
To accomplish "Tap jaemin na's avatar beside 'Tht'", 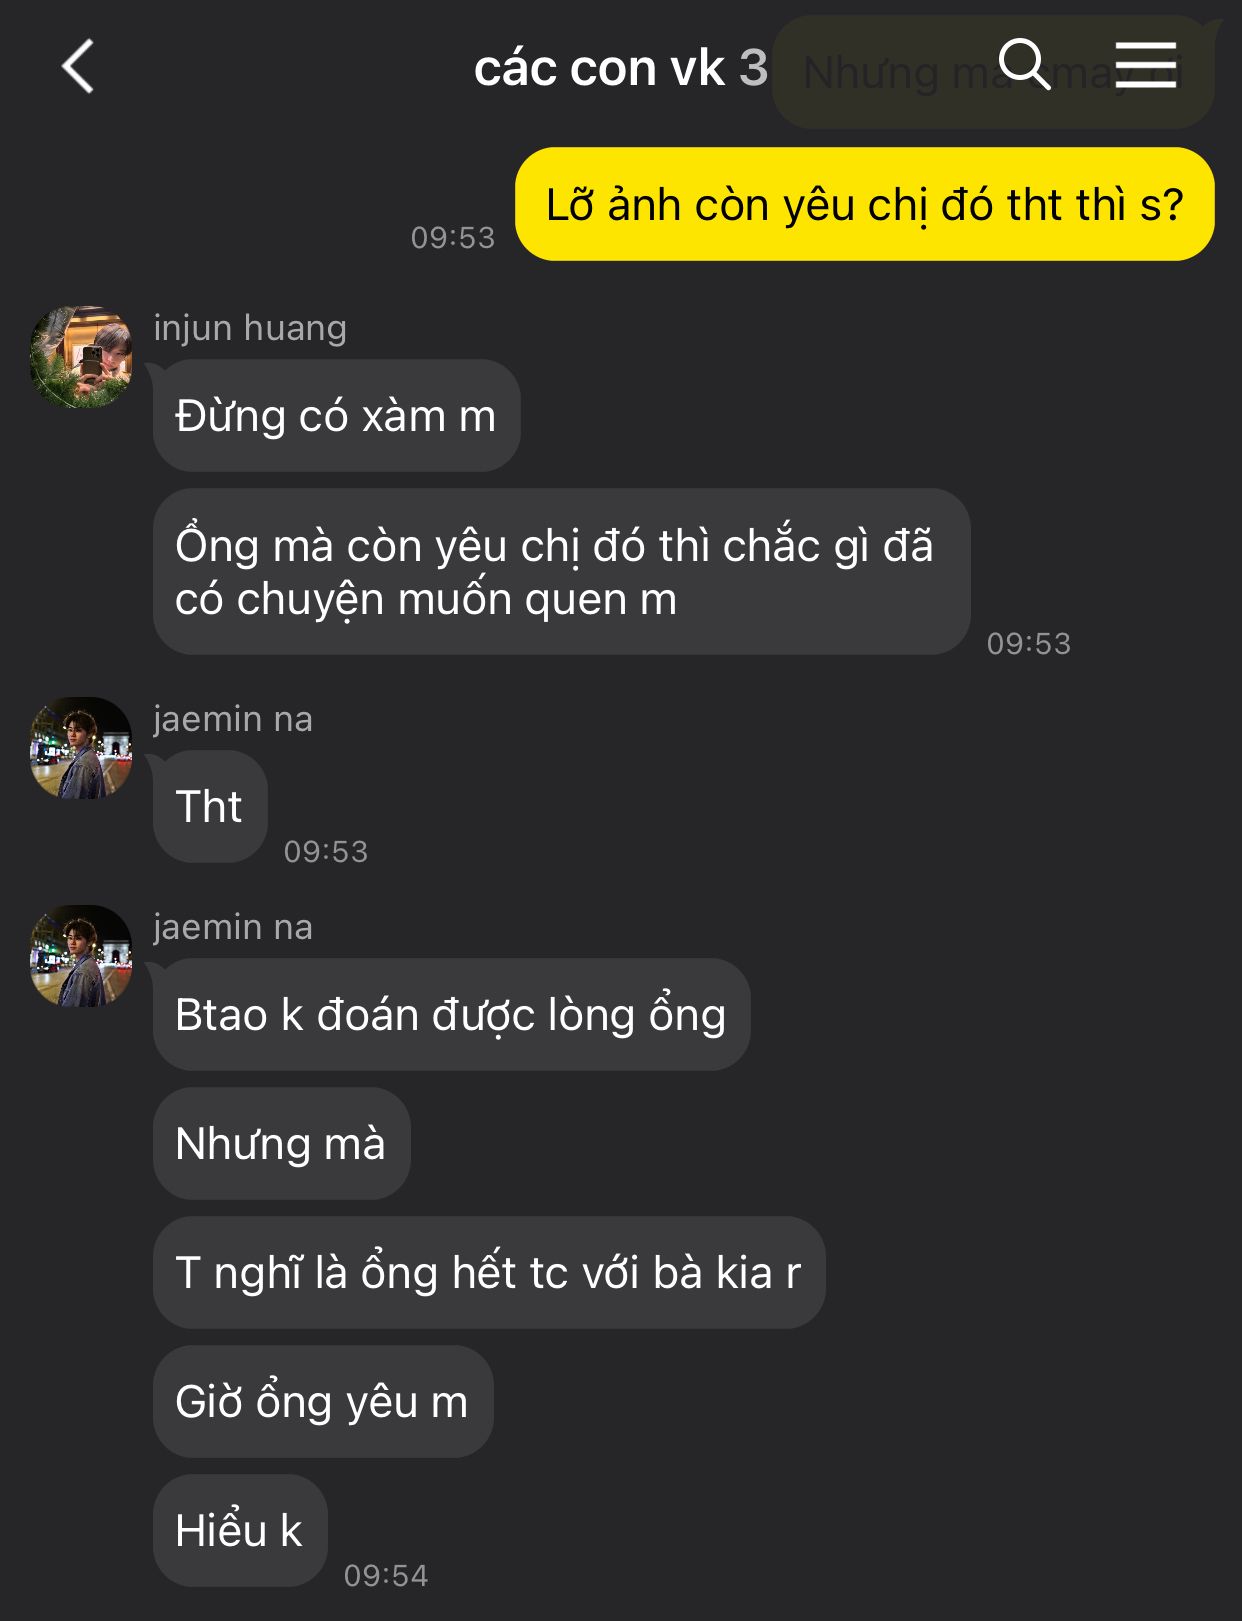I will coord(81,748).
